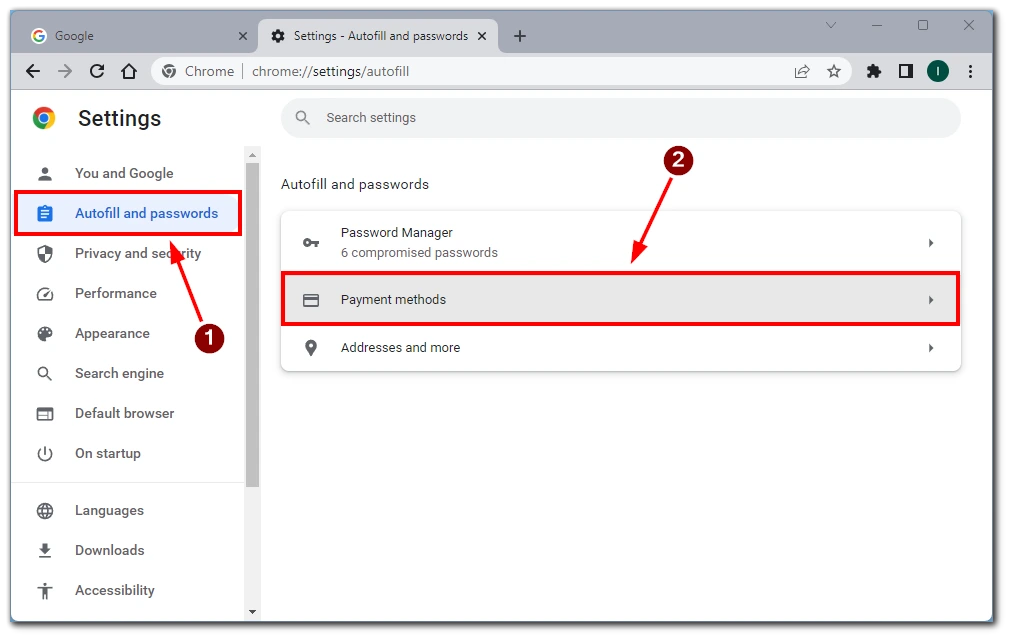The image size is (1011, 640).
Task: Click the Languages globe icon
Action: coord(44,511)
